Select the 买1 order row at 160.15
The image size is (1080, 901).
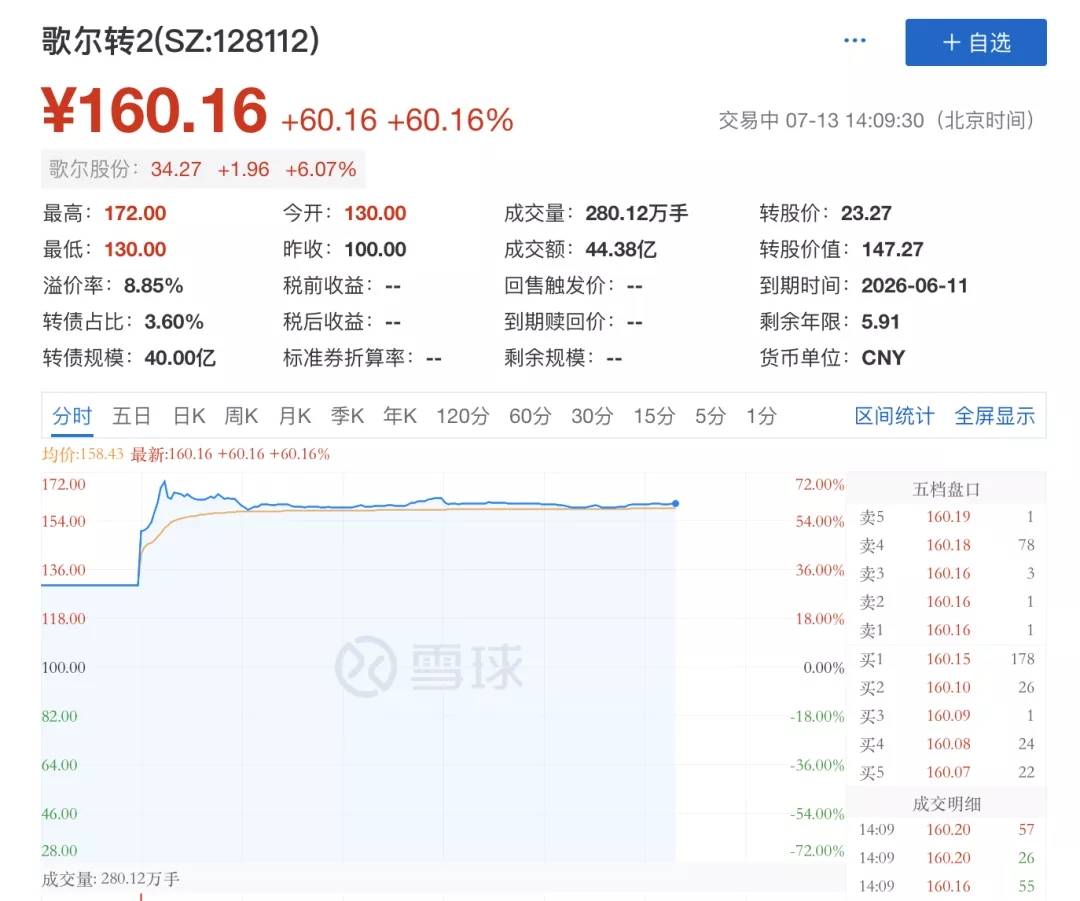pos(947,659)
